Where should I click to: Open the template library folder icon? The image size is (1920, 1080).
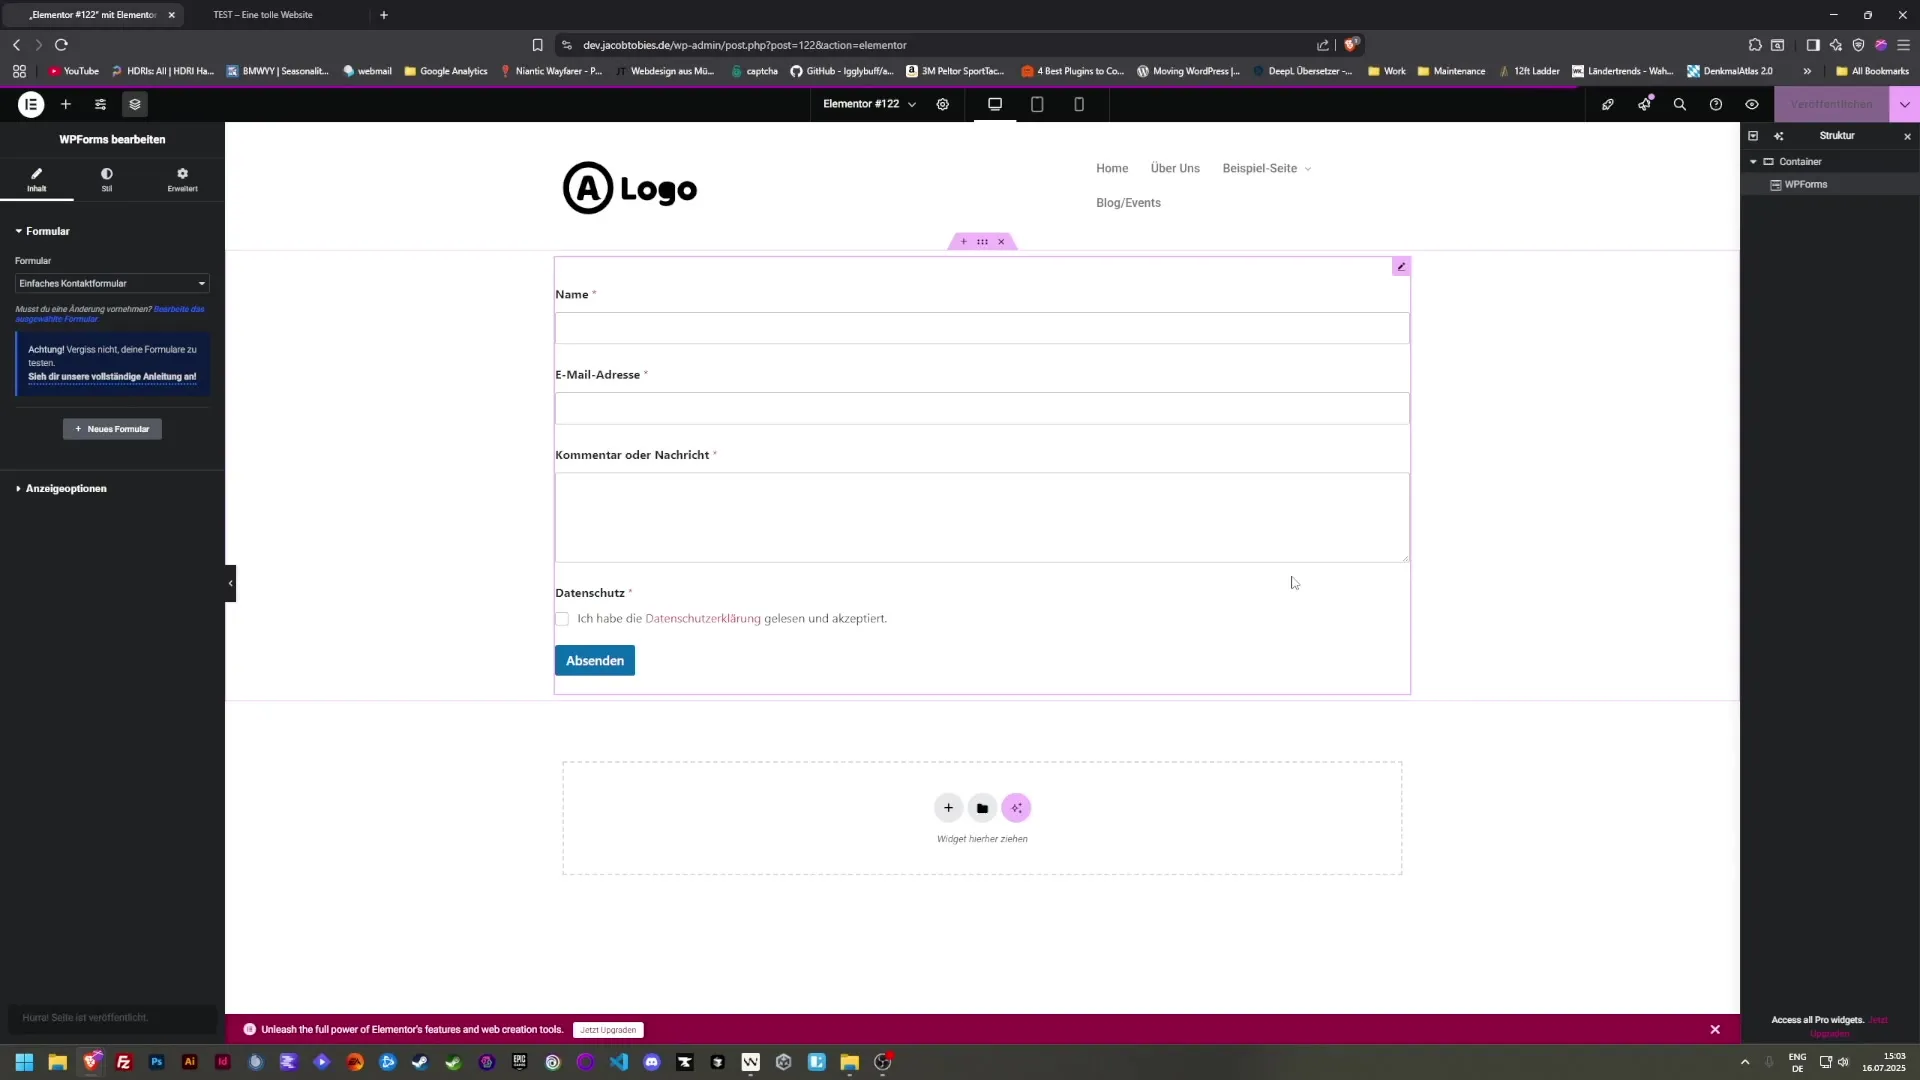(x=982, y=807)
